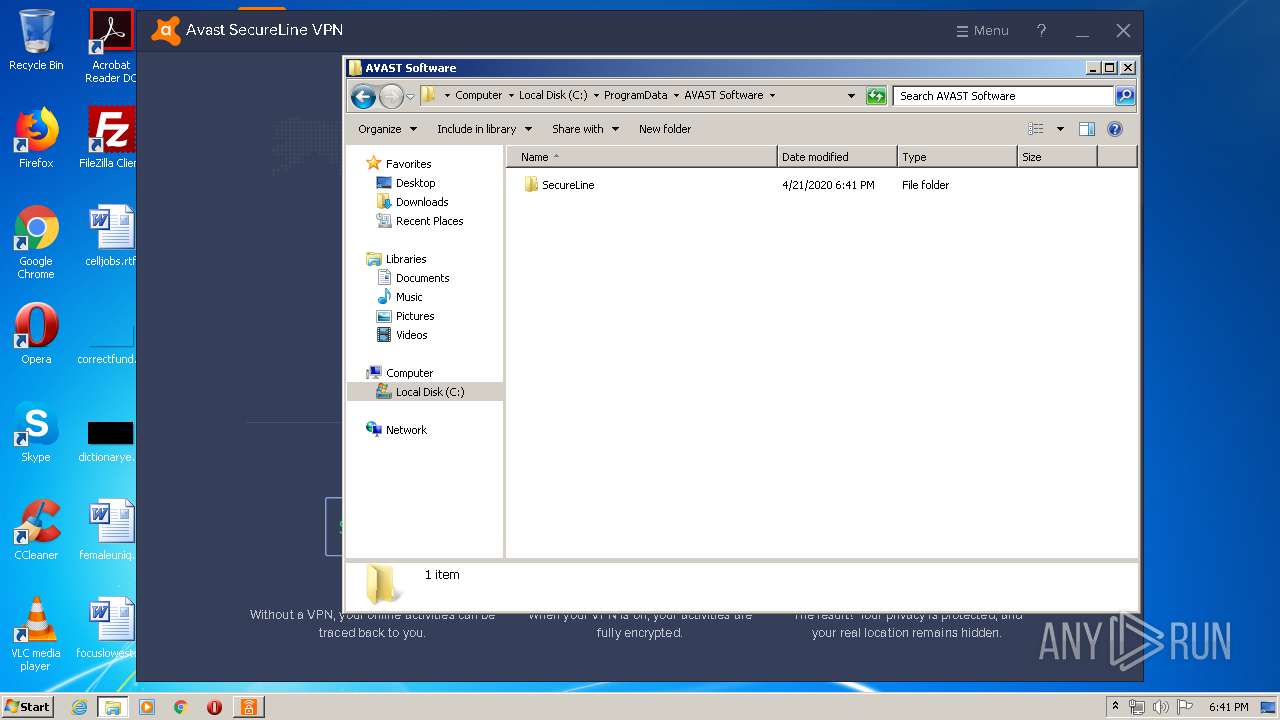Click the Computer breadcrumb in address bar
This screenshot has height=720, width=1280.
[478, 96]
